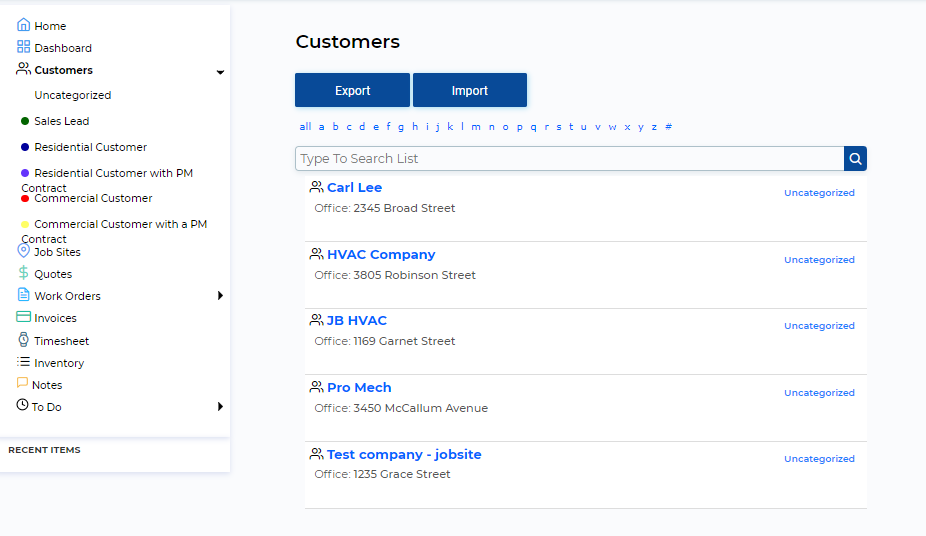Click the Timesheet watch icon
This screenshot has width=926, height=536.
click(x=23, y=339)
